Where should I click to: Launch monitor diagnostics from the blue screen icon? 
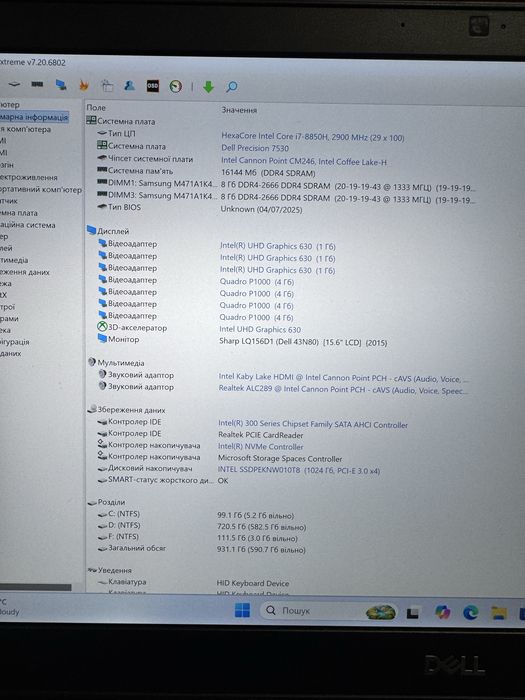click(61, 84)
